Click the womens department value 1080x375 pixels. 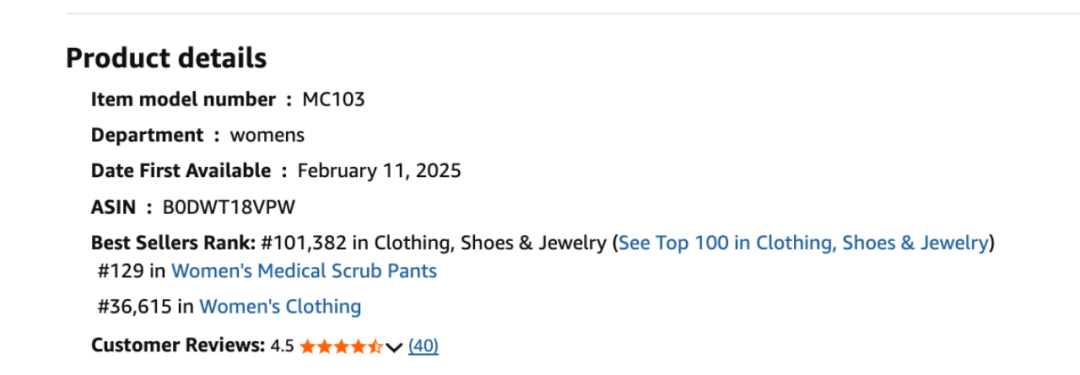click(267, 136)
